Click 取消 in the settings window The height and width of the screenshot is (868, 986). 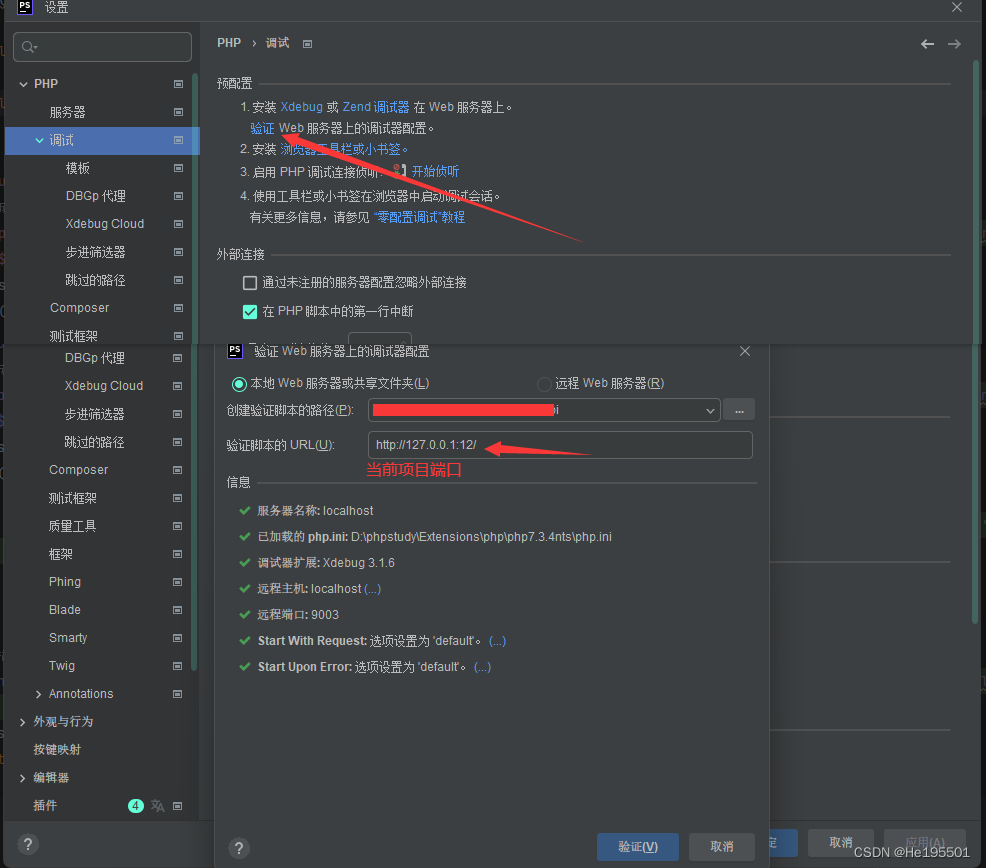[841, 843]
